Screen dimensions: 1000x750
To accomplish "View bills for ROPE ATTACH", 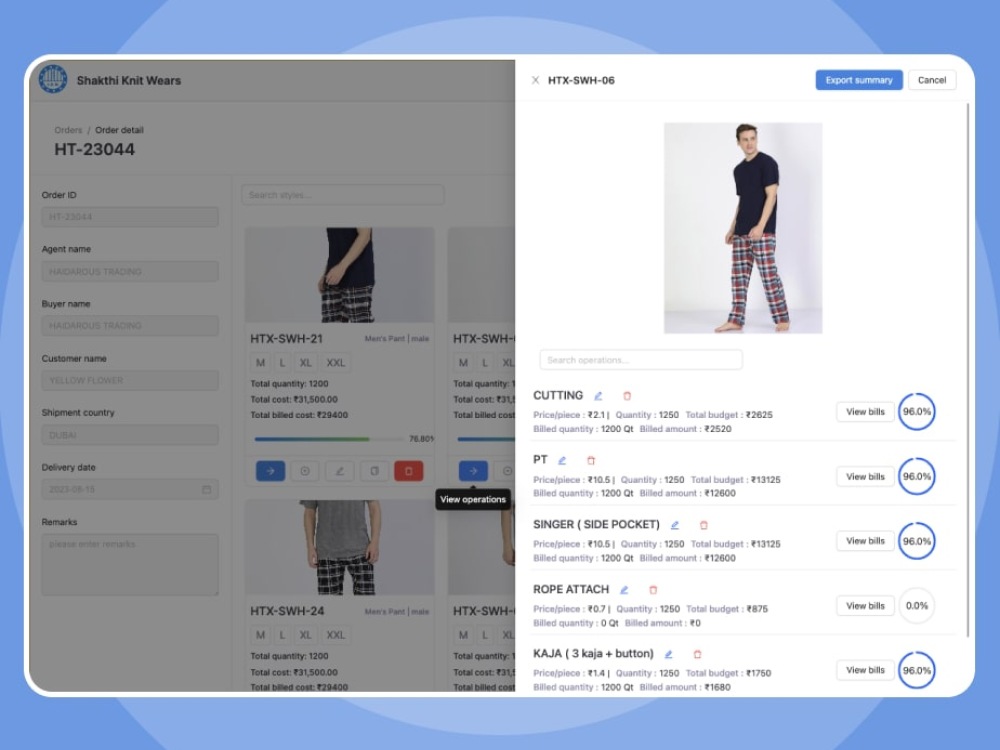I will (865, 606).
